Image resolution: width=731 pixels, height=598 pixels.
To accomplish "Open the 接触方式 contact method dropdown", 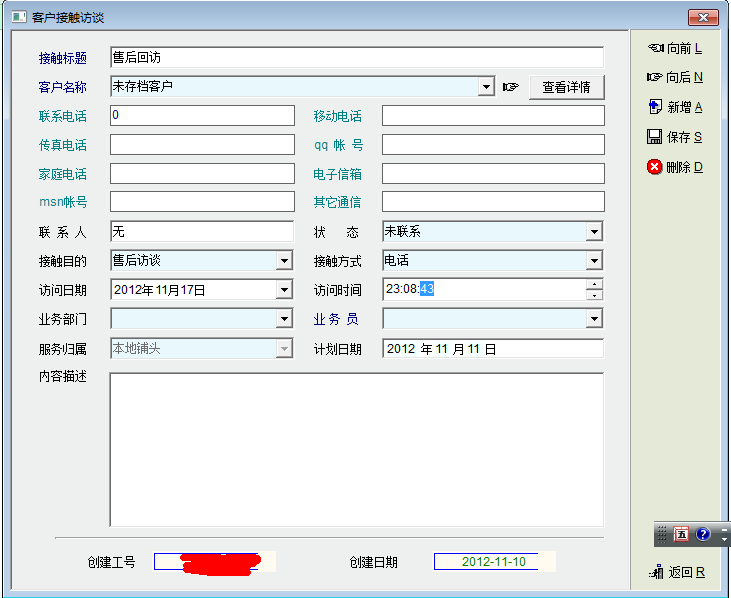I will (594, 262).
